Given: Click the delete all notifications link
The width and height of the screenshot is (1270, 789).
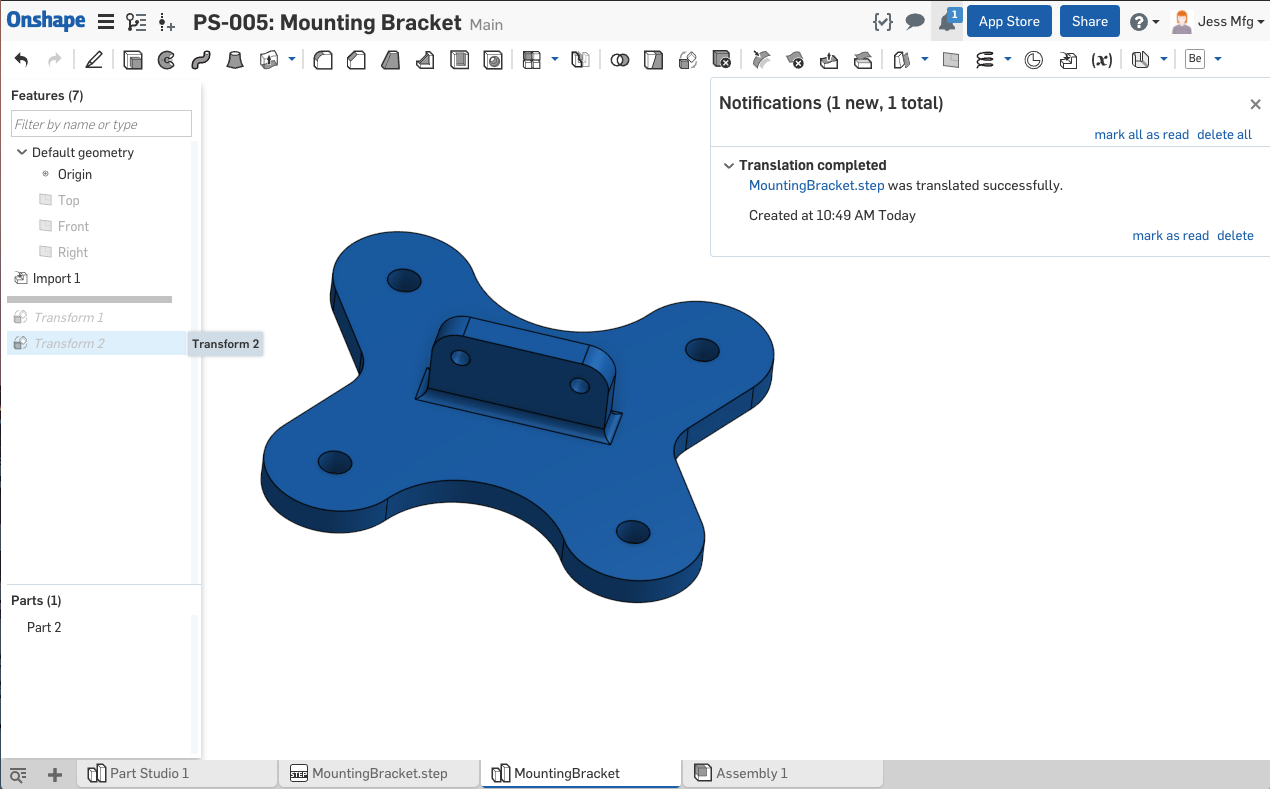Looking at the screenshot, I should point(1224,134).
